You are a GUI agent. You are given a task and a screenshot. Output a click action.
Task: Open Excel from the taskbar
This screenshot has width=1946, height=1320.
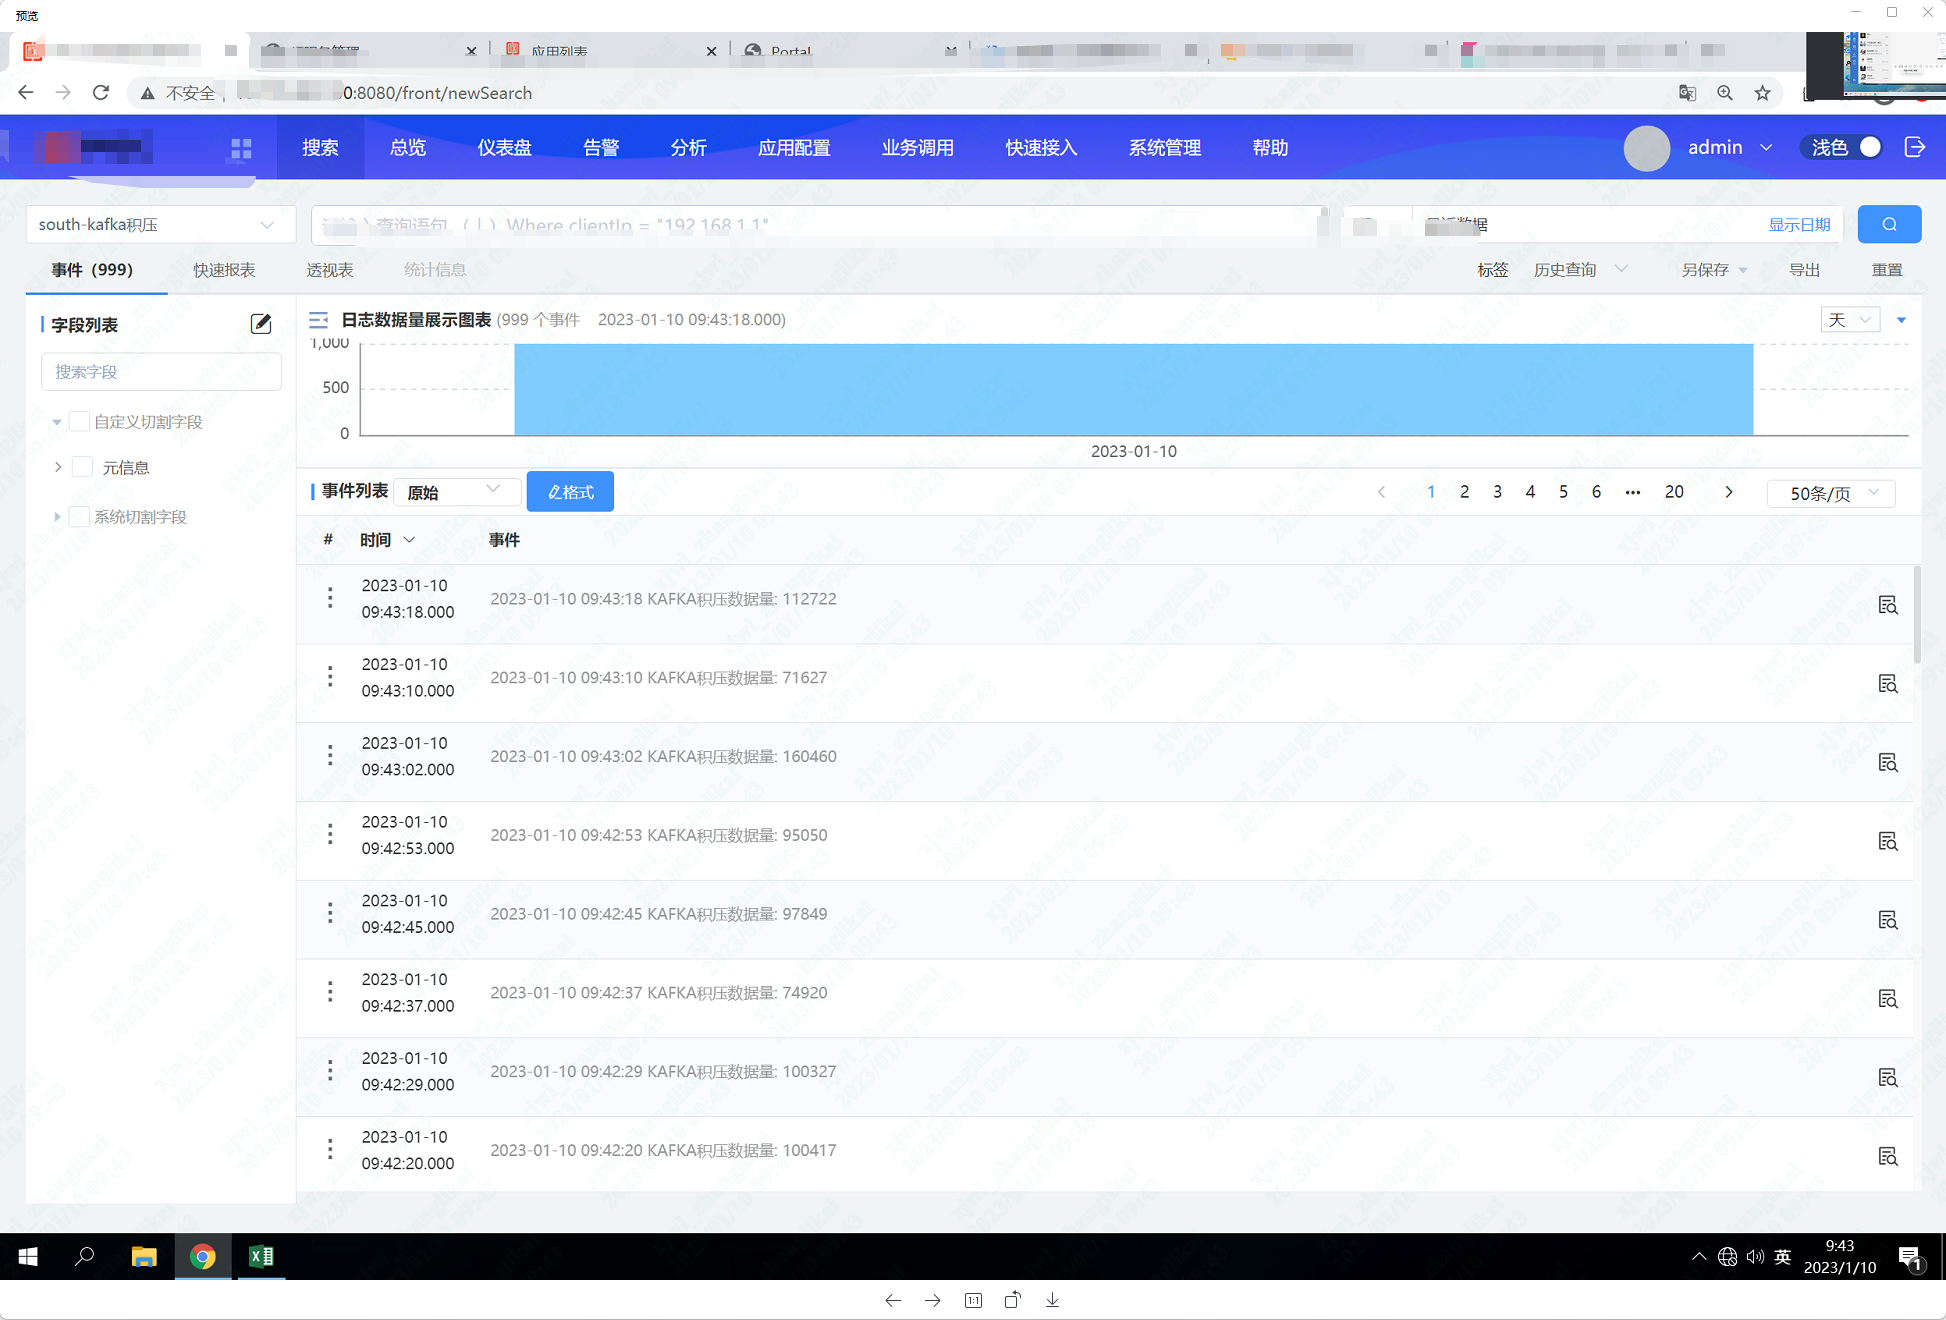[x=261, y=1256]
